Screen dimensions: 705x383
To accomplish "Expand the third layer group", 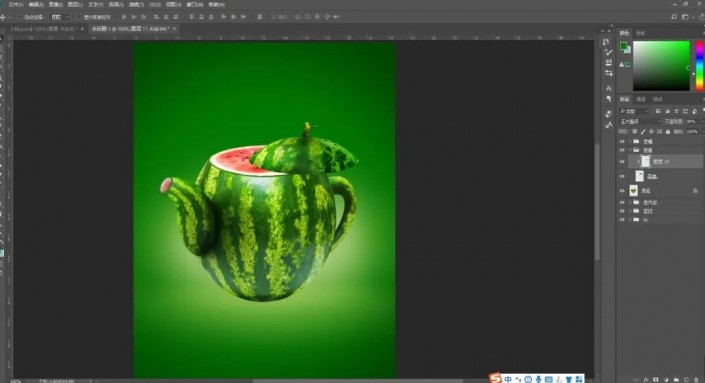I will [x=630, y=202].
